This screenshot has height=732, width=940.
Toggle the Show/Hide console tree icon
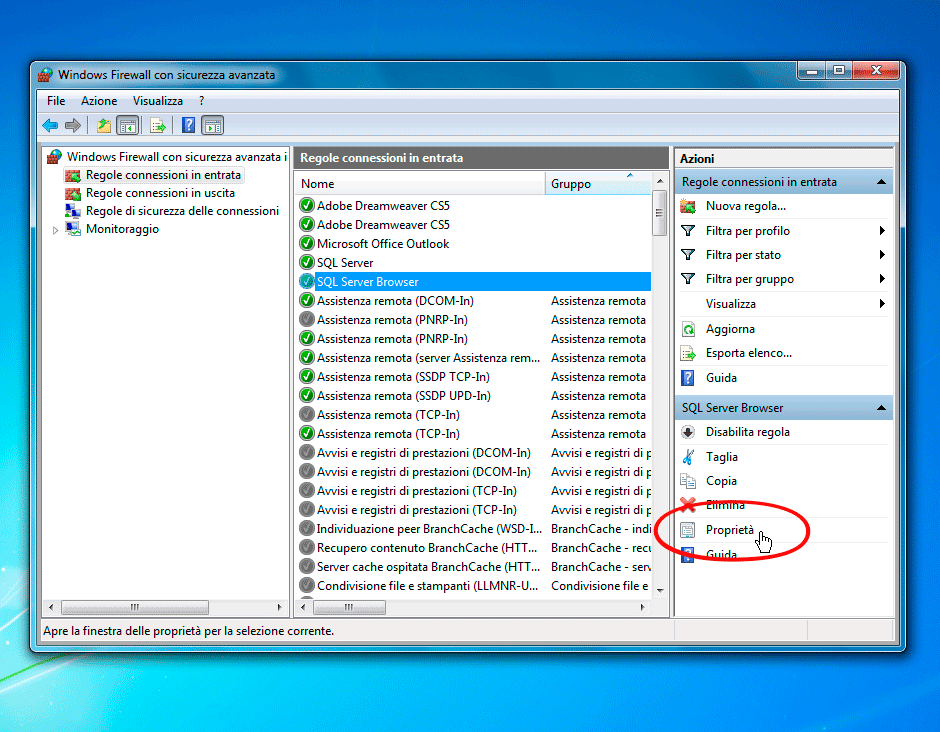(128, 125)
